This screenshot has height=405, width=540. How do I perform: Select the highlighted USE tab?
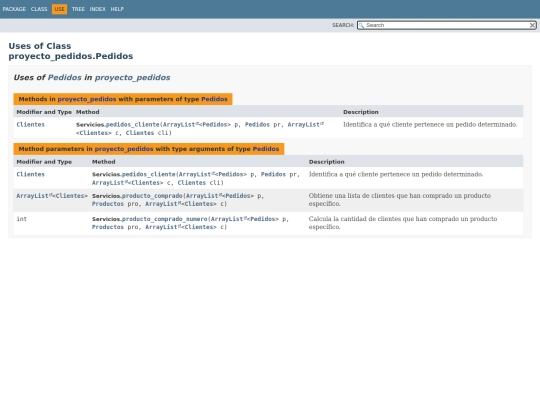59,9
